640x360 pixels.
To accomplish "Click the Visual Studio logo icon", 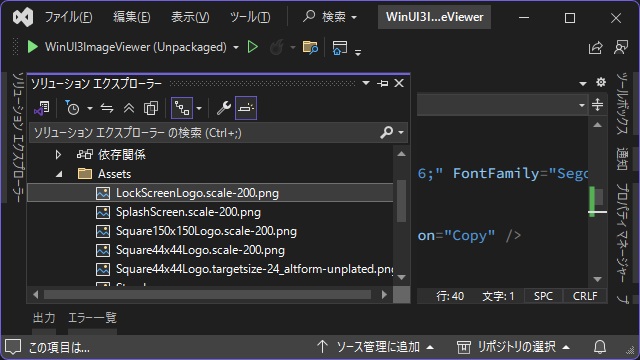I will pyautogui.click(x=23, y=18).
